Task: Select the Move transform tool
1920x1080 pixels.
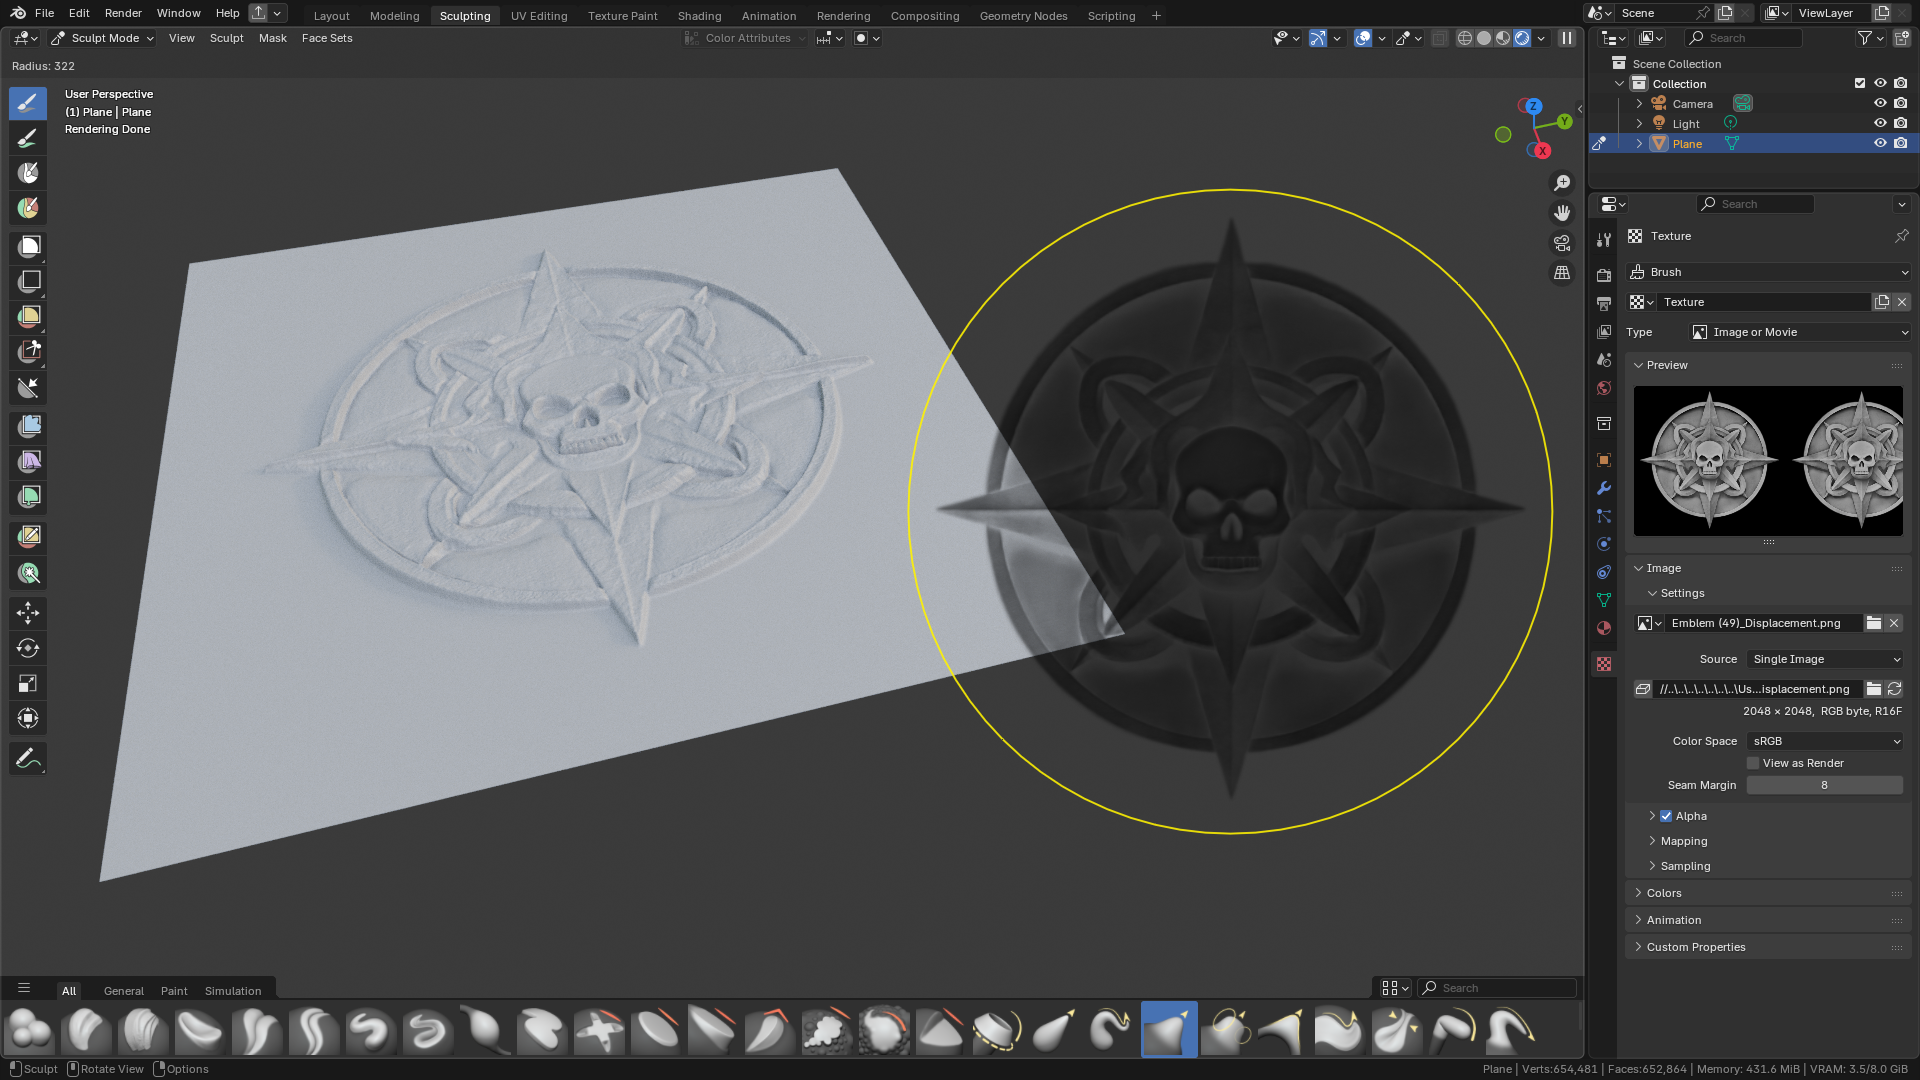Action: pos(28,613)
